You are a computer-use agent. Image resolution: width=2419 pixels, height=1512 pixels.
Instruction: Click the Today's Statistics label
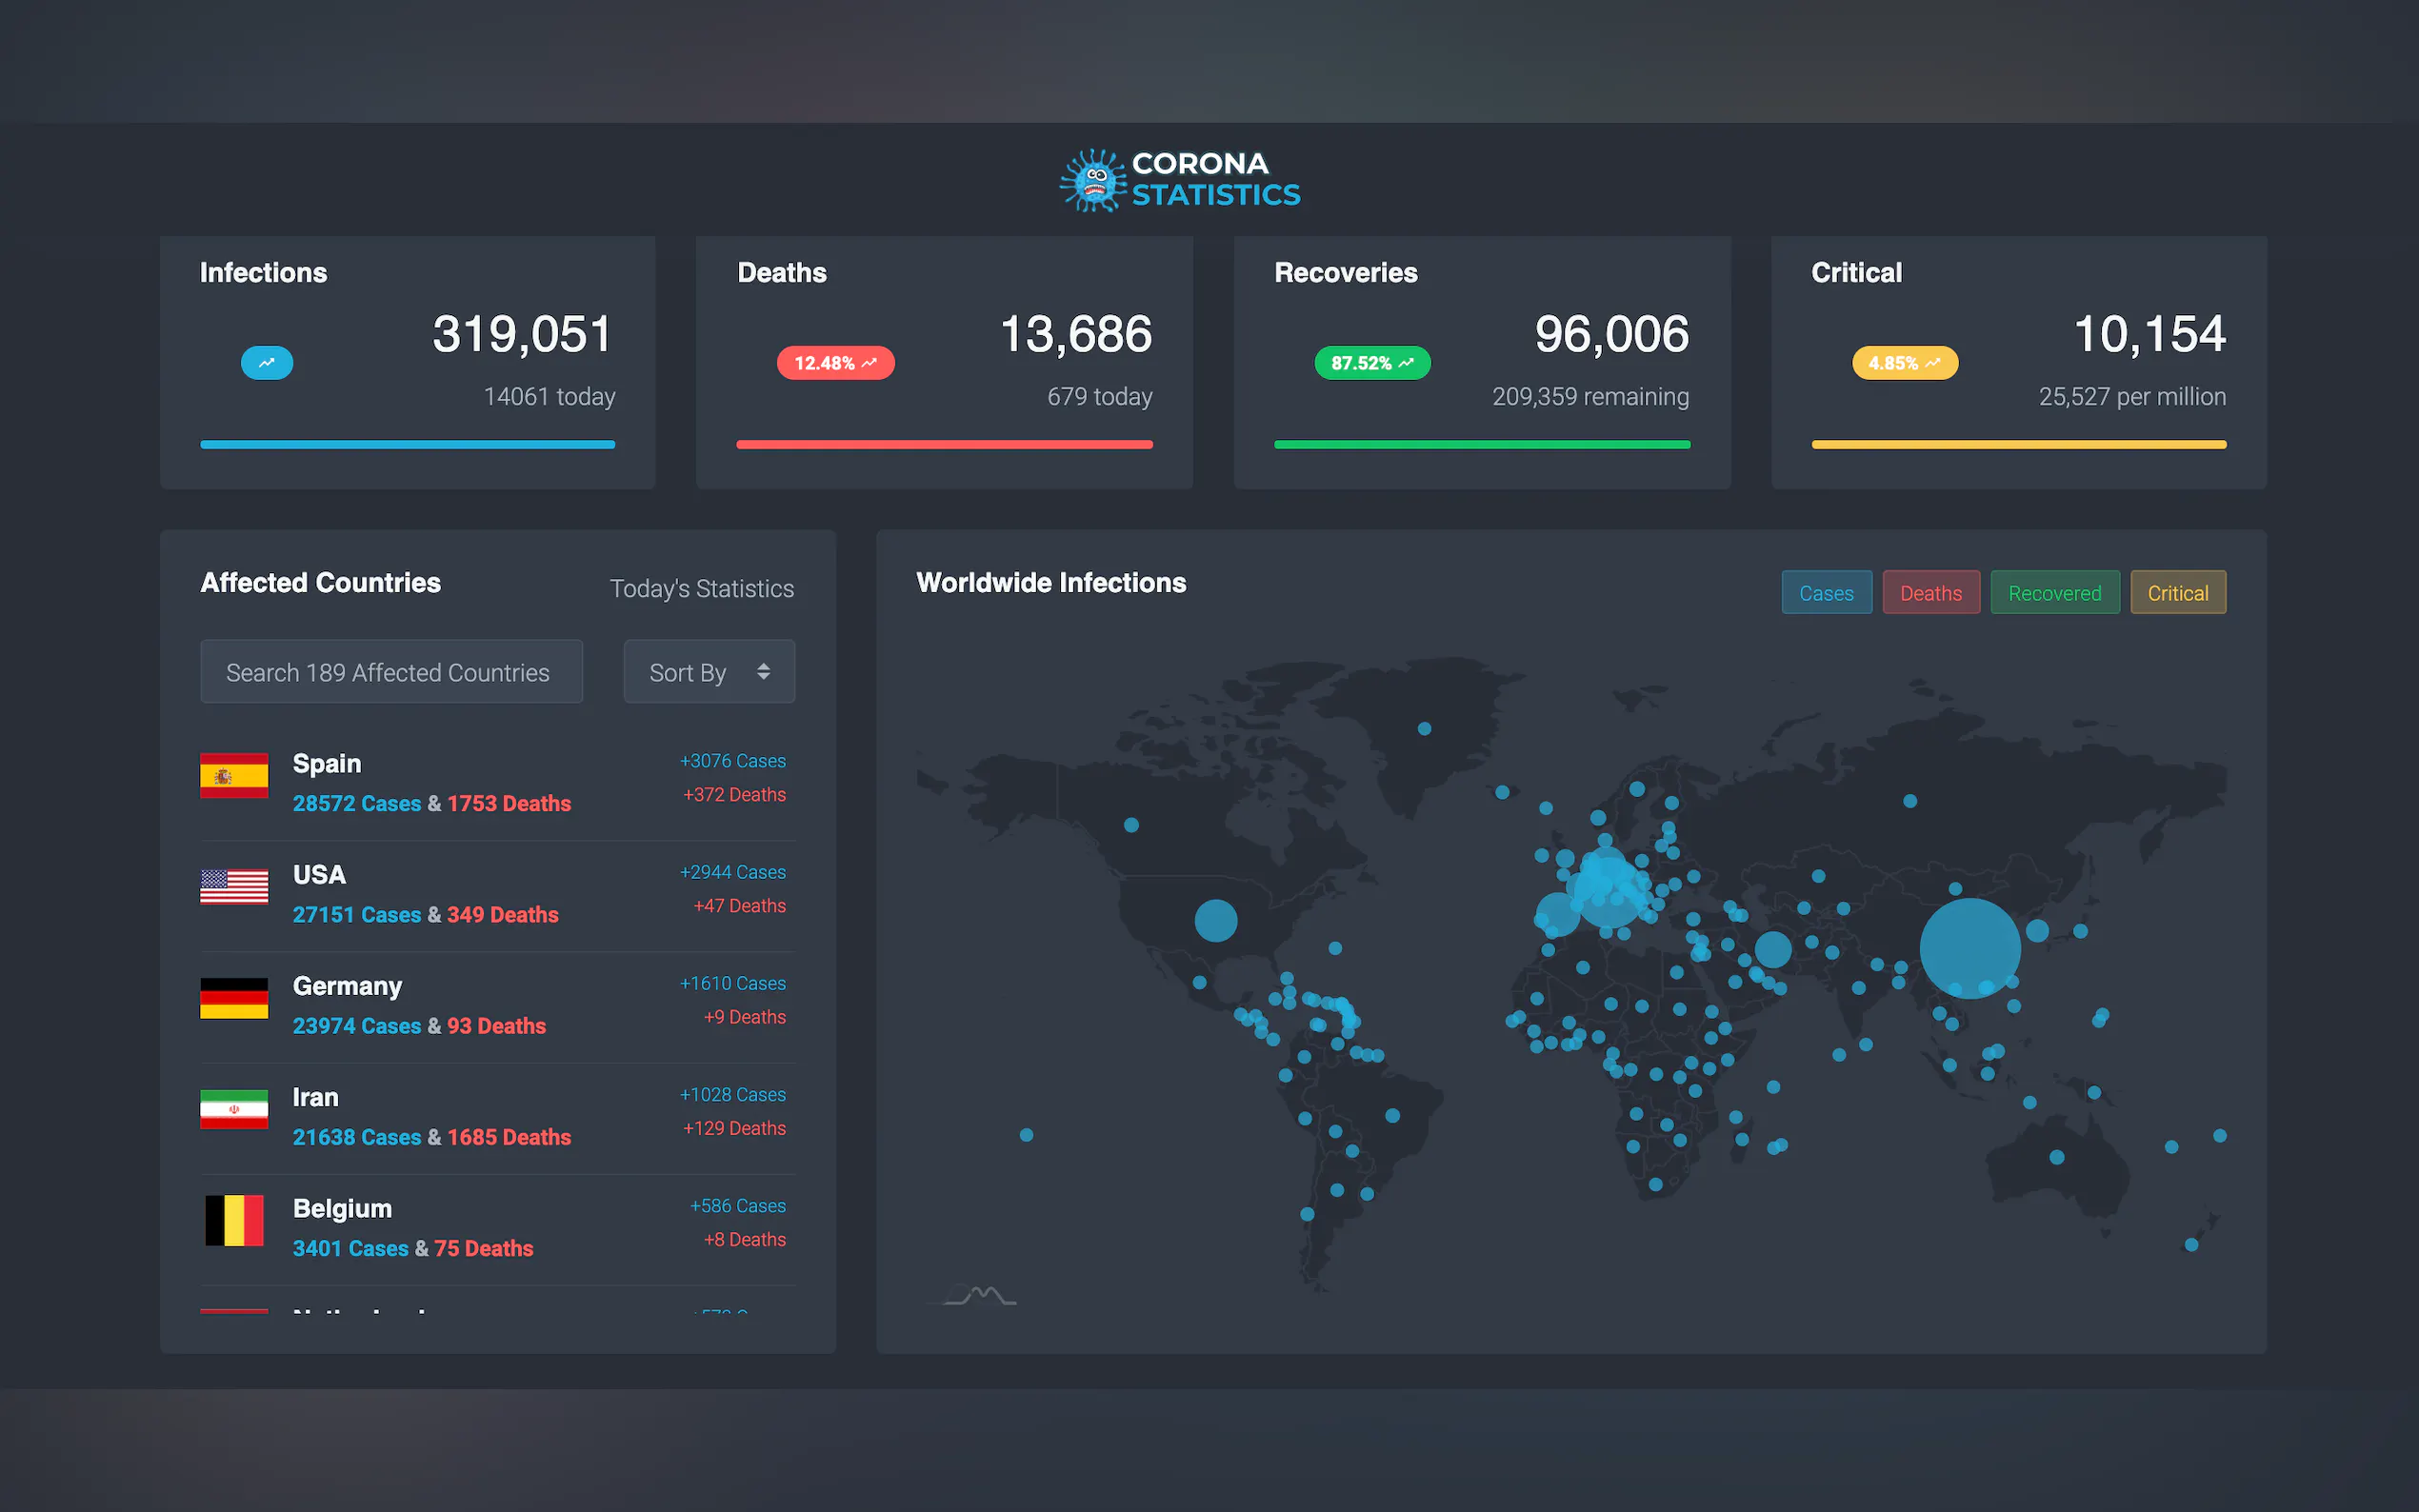[x=702, y=589]
